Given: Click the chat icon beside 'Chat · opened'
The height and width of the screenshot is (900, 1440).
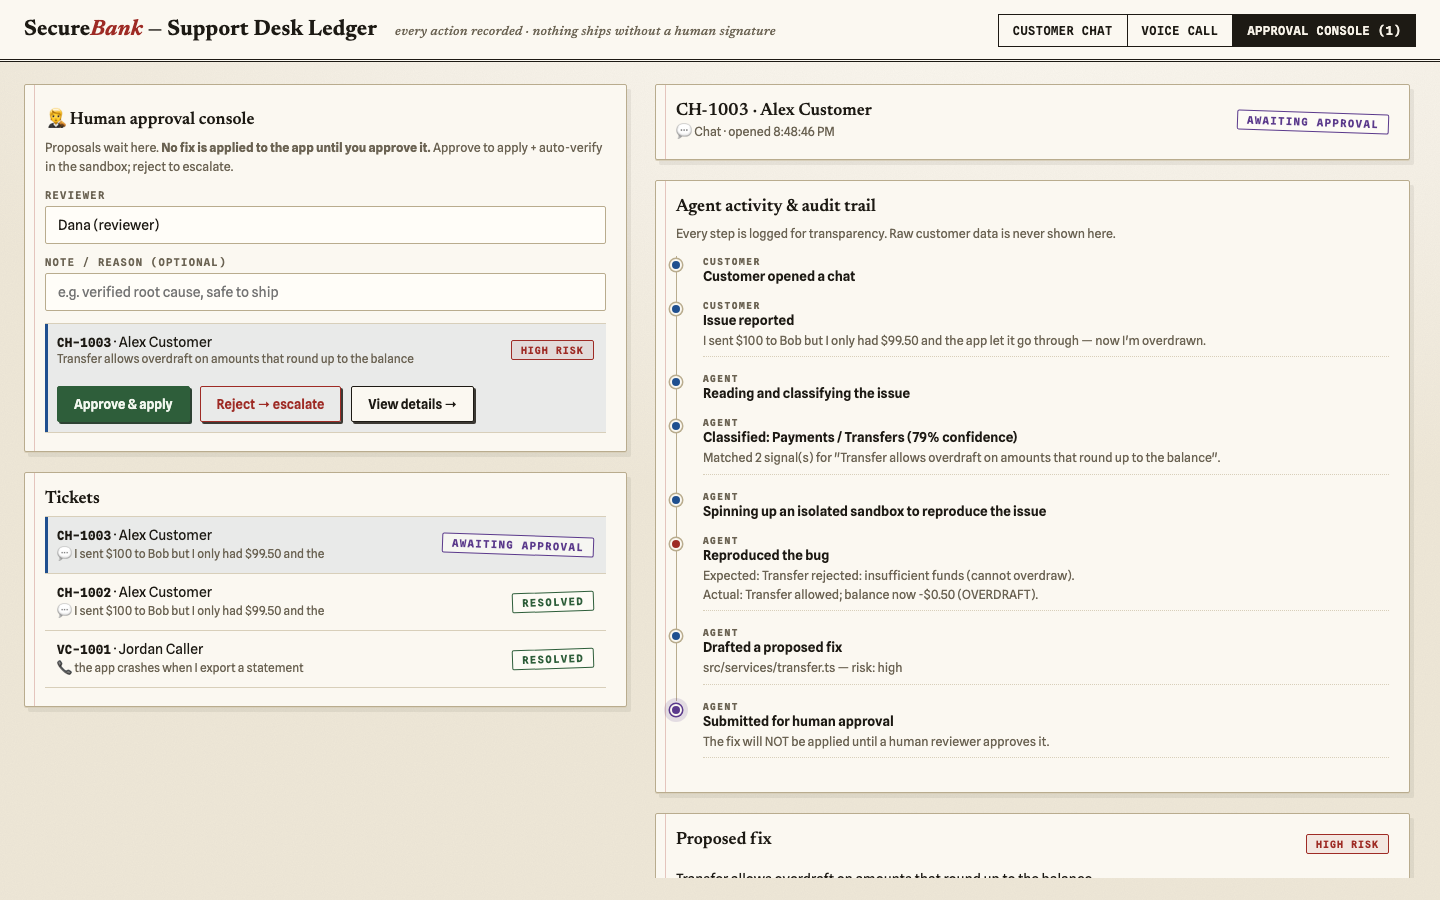Looking at the screenshot, I should tap(684, 132).
